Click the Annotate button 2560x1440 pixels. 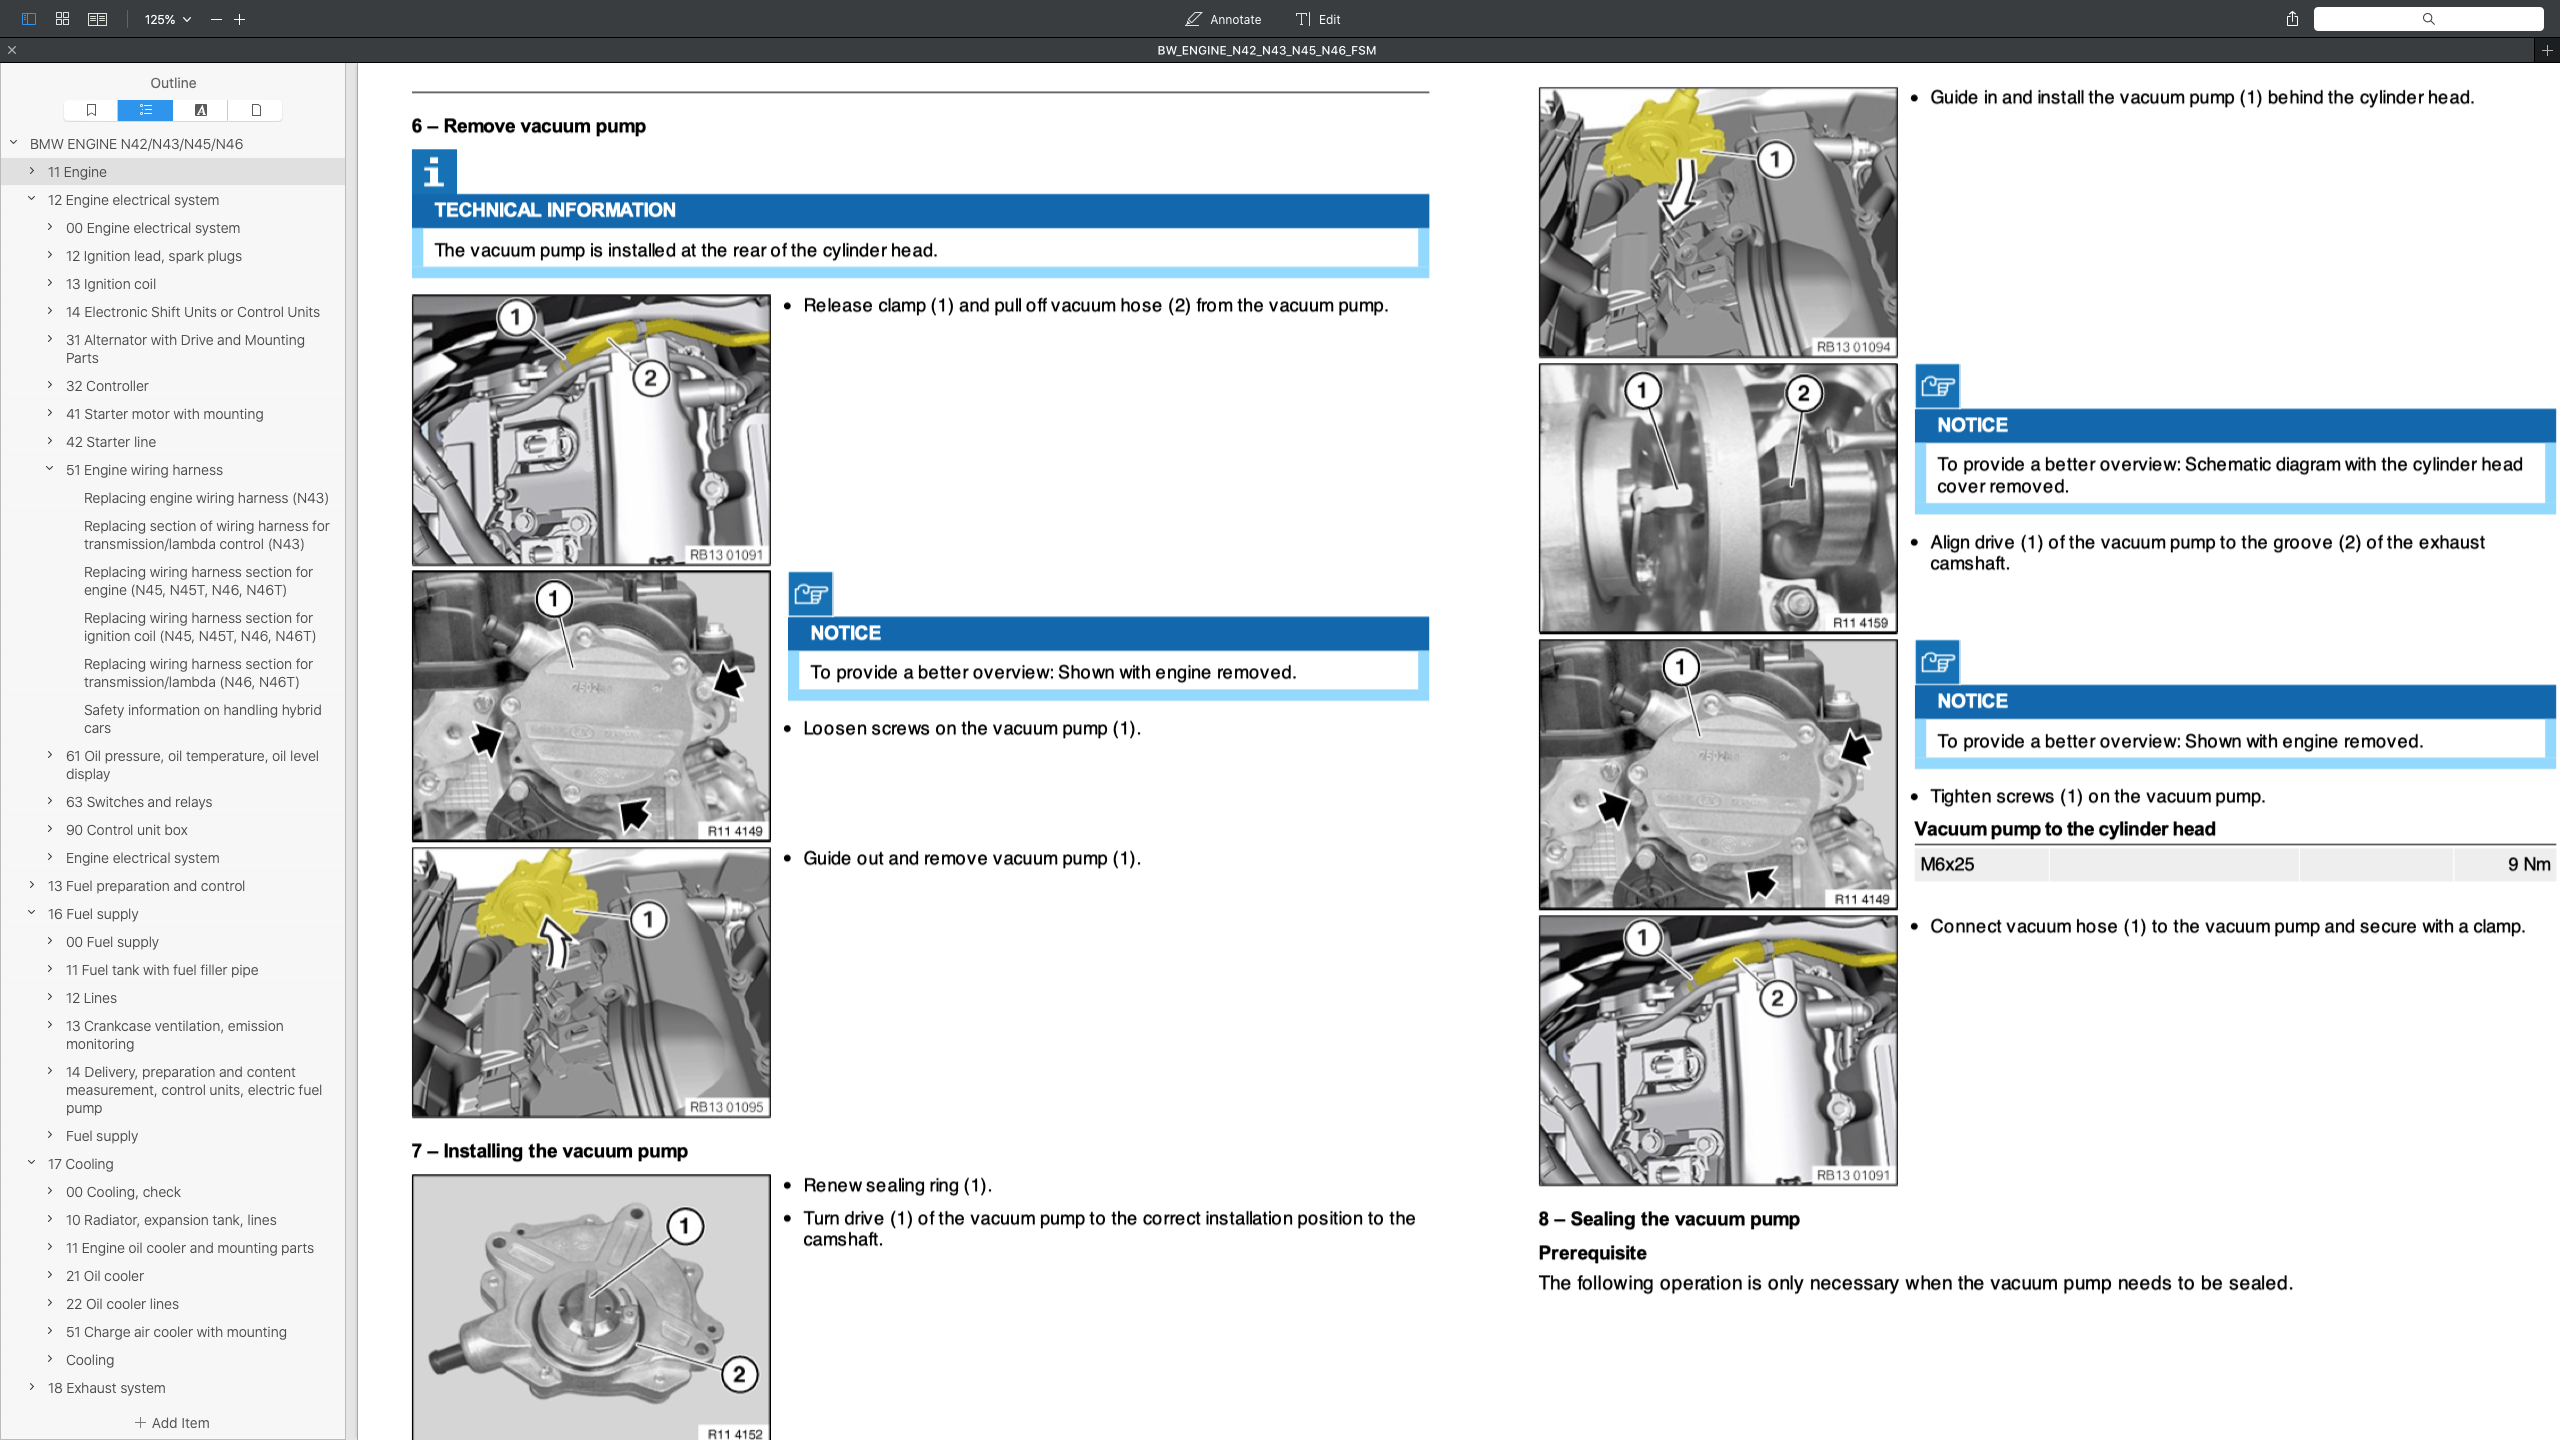tap(1223, 19)
